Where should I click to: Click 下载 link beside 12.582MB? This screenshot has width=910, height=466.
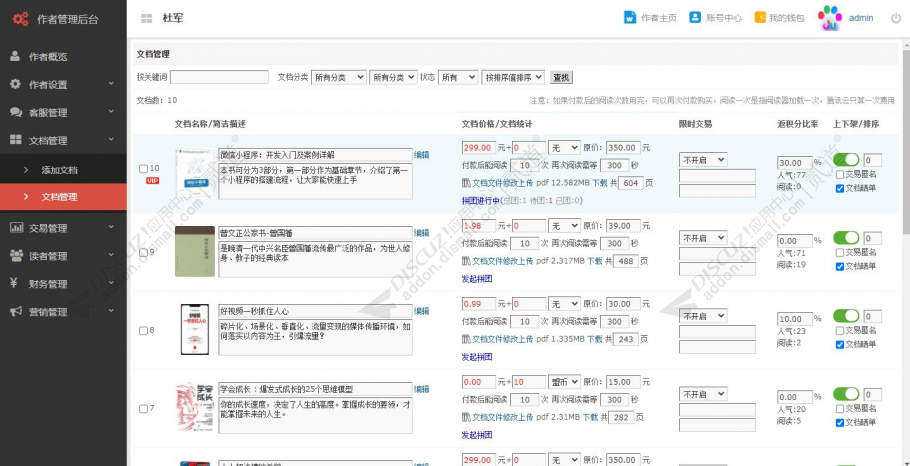600,183
